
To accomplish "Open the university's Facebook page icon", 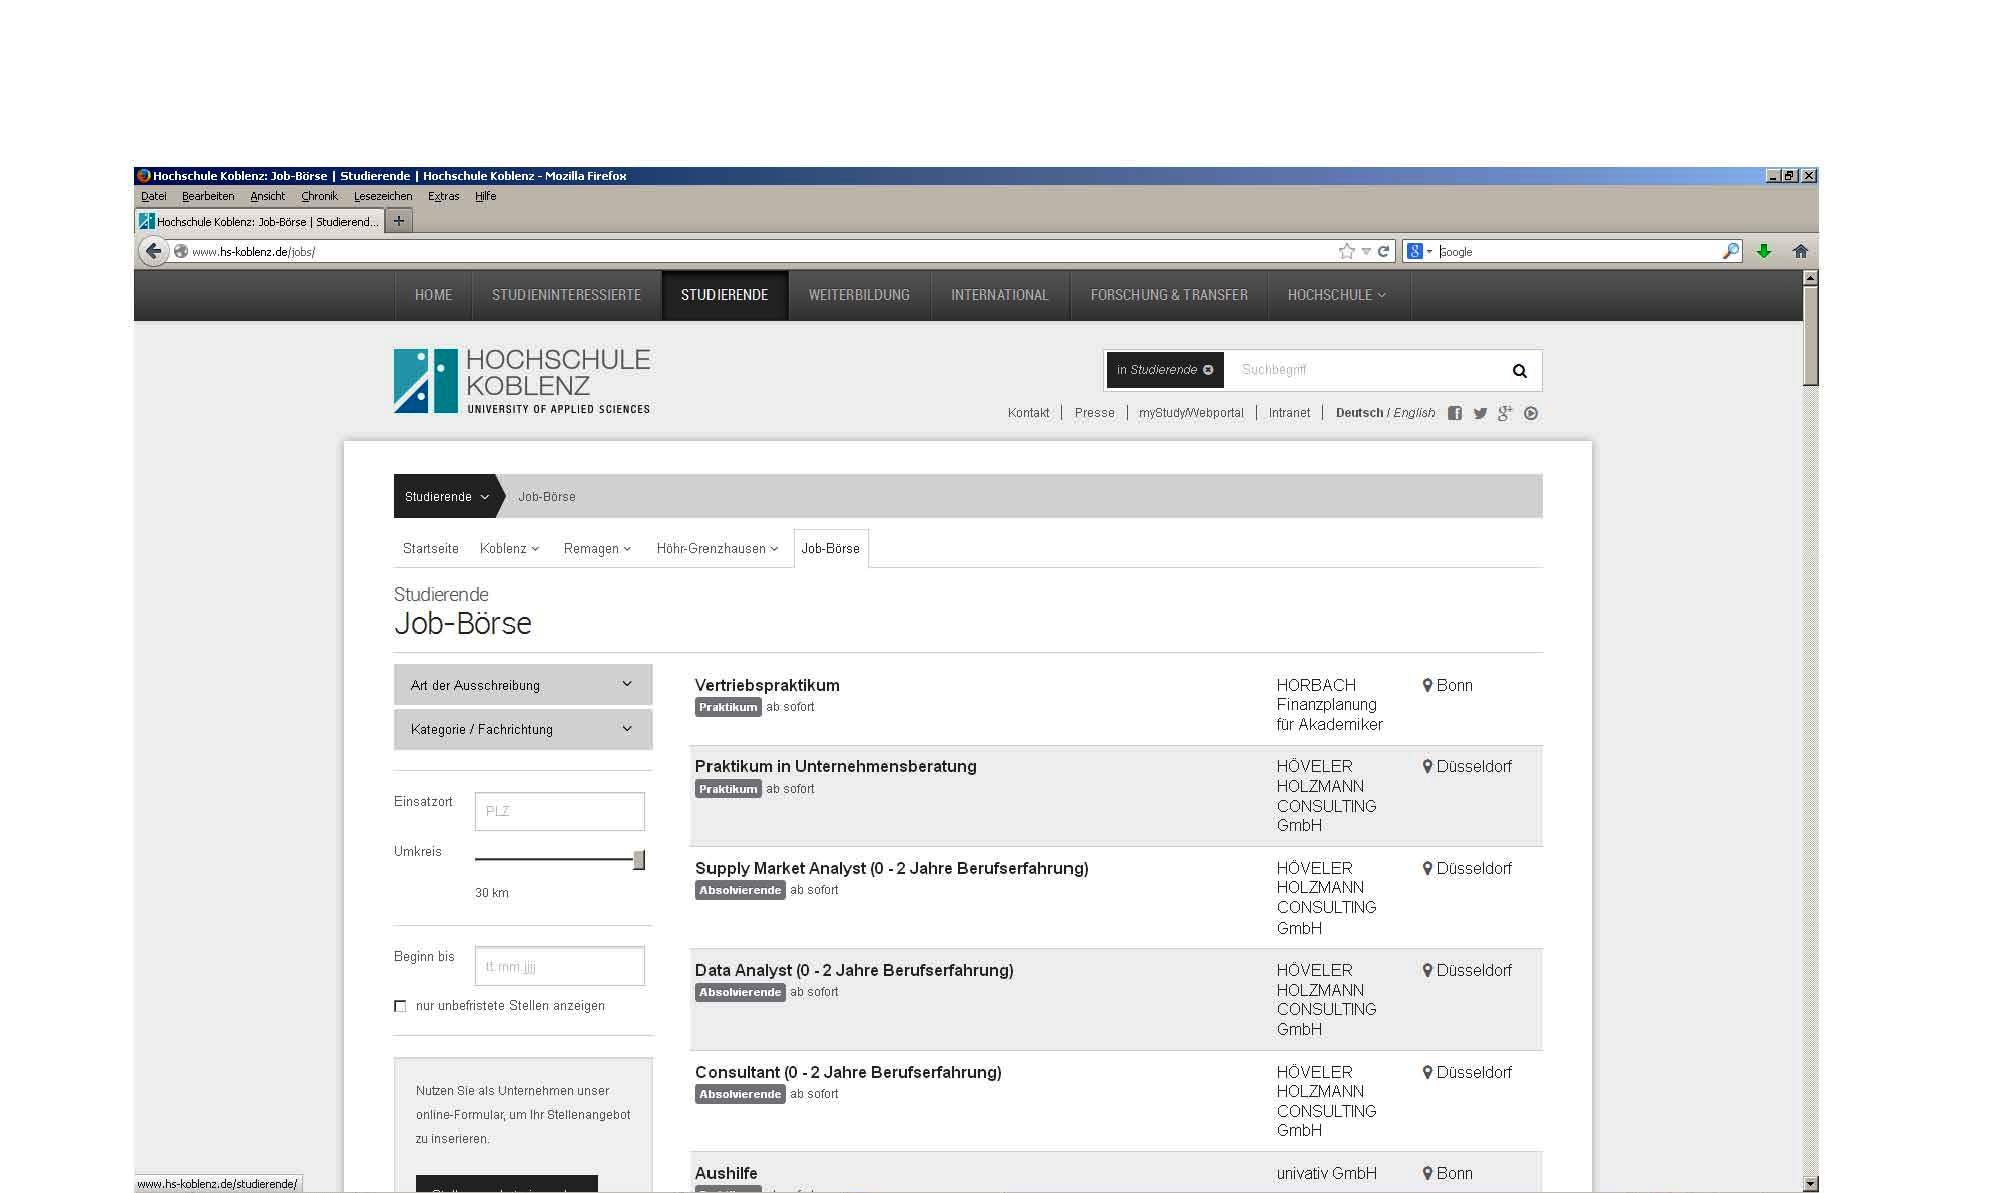I will coord(1455,413).
